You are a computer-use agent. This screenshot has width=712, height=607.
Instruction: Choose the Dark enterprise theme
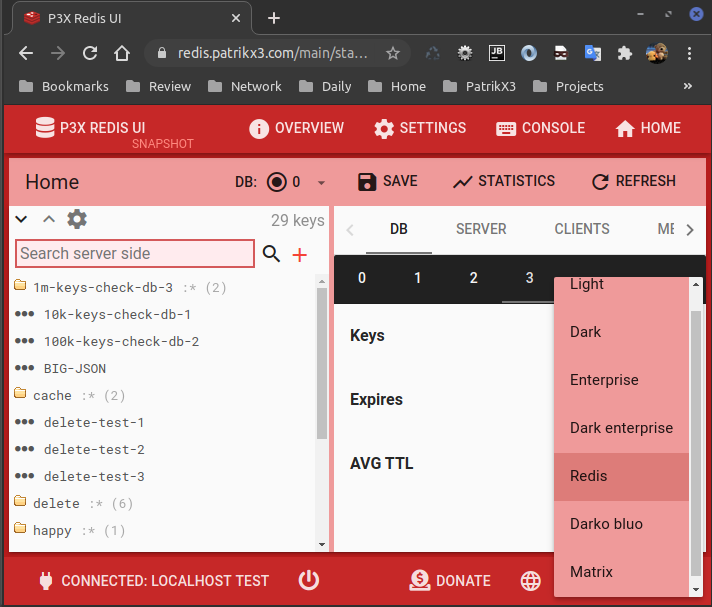pos(621,428)
